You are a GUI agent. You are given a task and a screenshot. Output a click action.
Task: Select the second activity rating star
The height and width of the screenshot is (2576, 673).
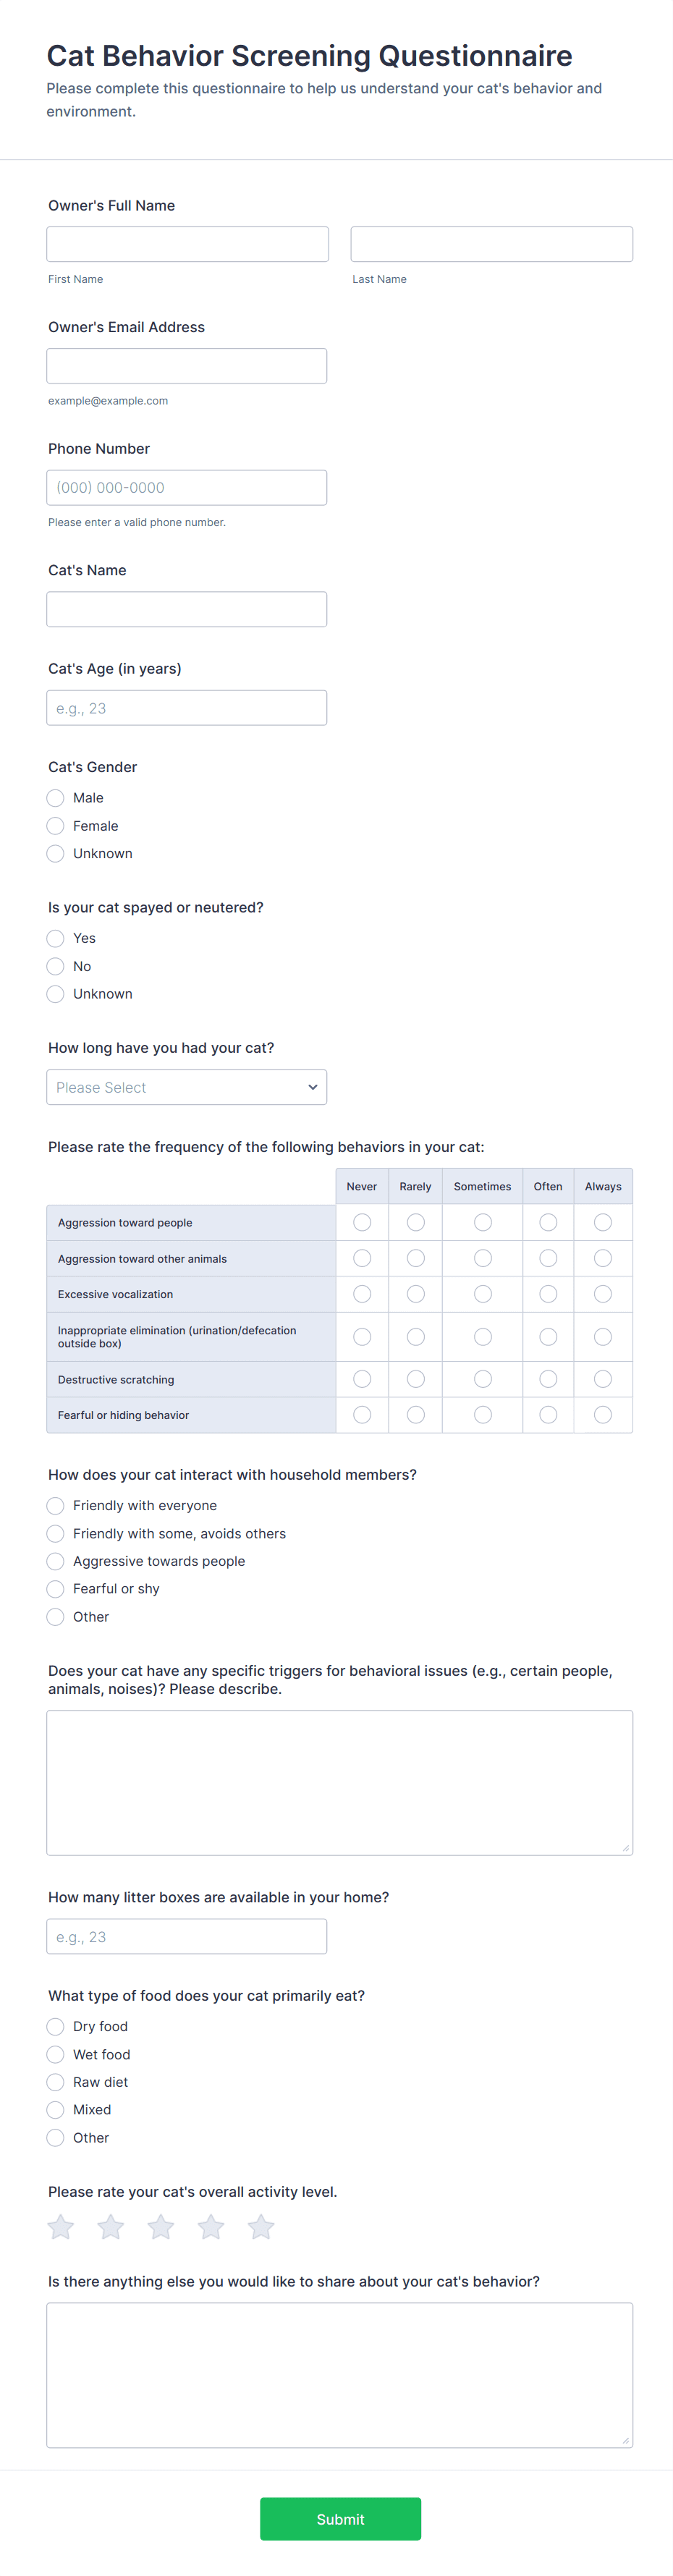[111, 2227]
